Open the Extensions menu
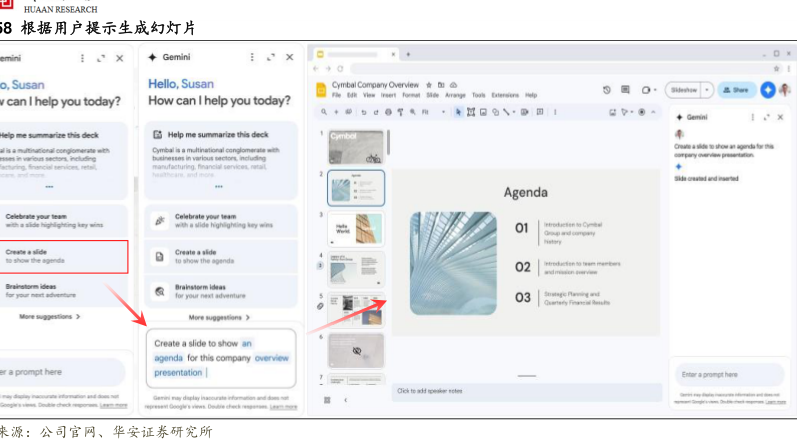The height and width of the screenshot is (442, 797). 505,95
